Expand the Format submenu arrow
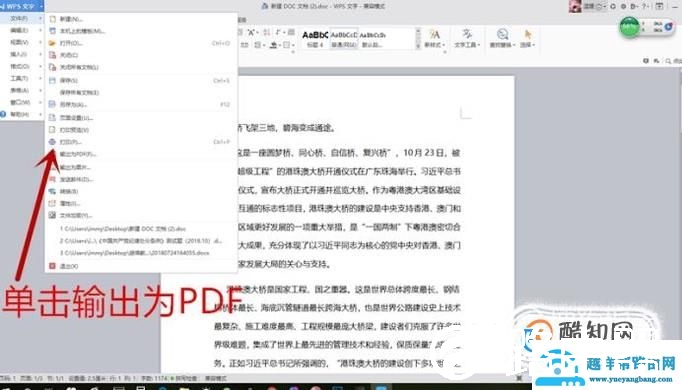Screen dimensions: 682x390 40,66
